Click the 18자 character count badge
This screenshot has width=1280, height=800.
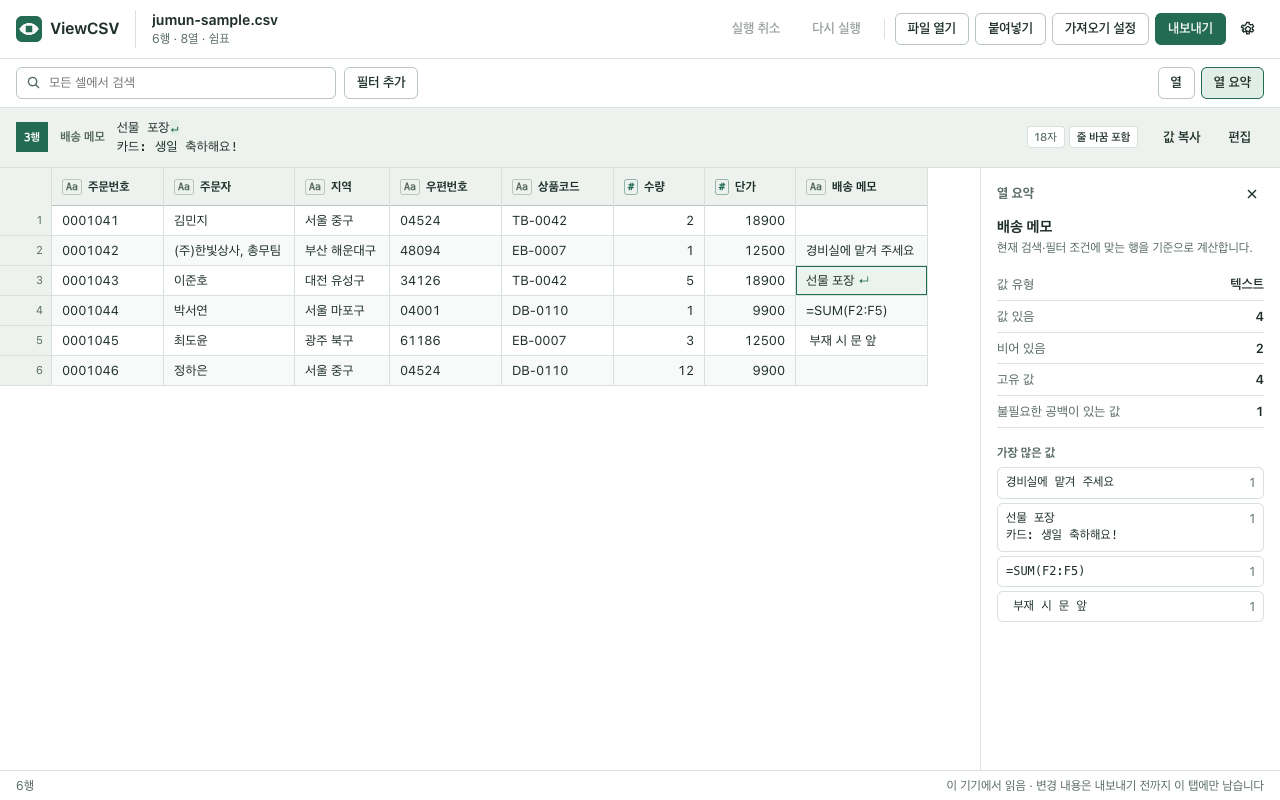pos(1046,137)
